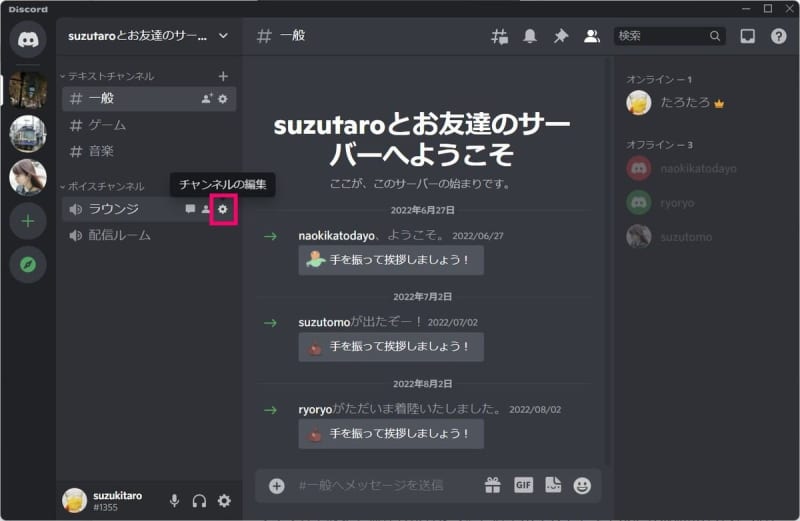This screenshot has height=521, width=800.
Task: Select the ゲーム text channel
Action: [107, 125]
